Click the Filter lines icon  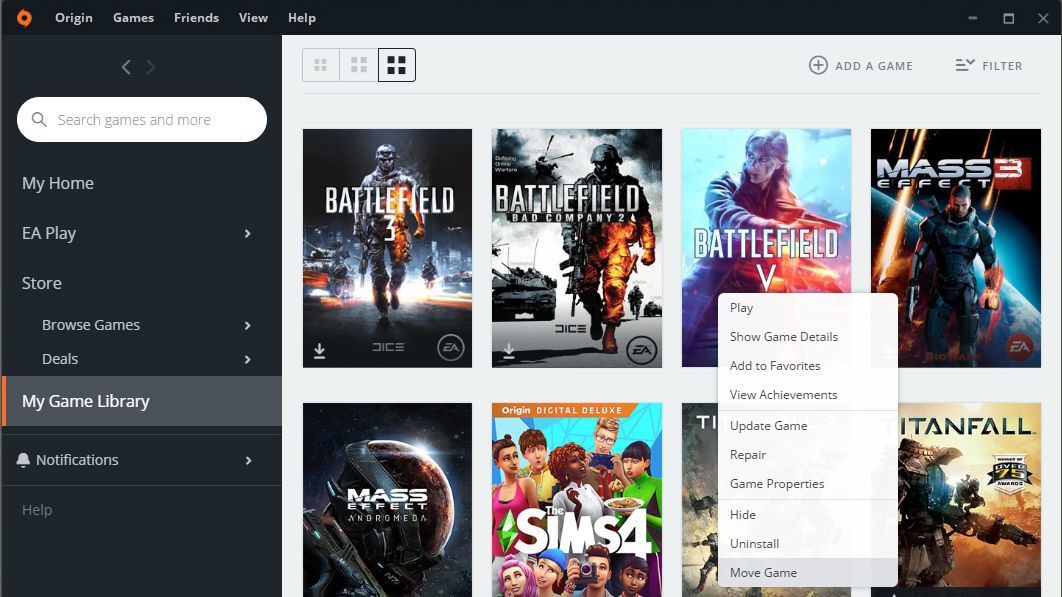pyautogui.click(x=965, y=65)
